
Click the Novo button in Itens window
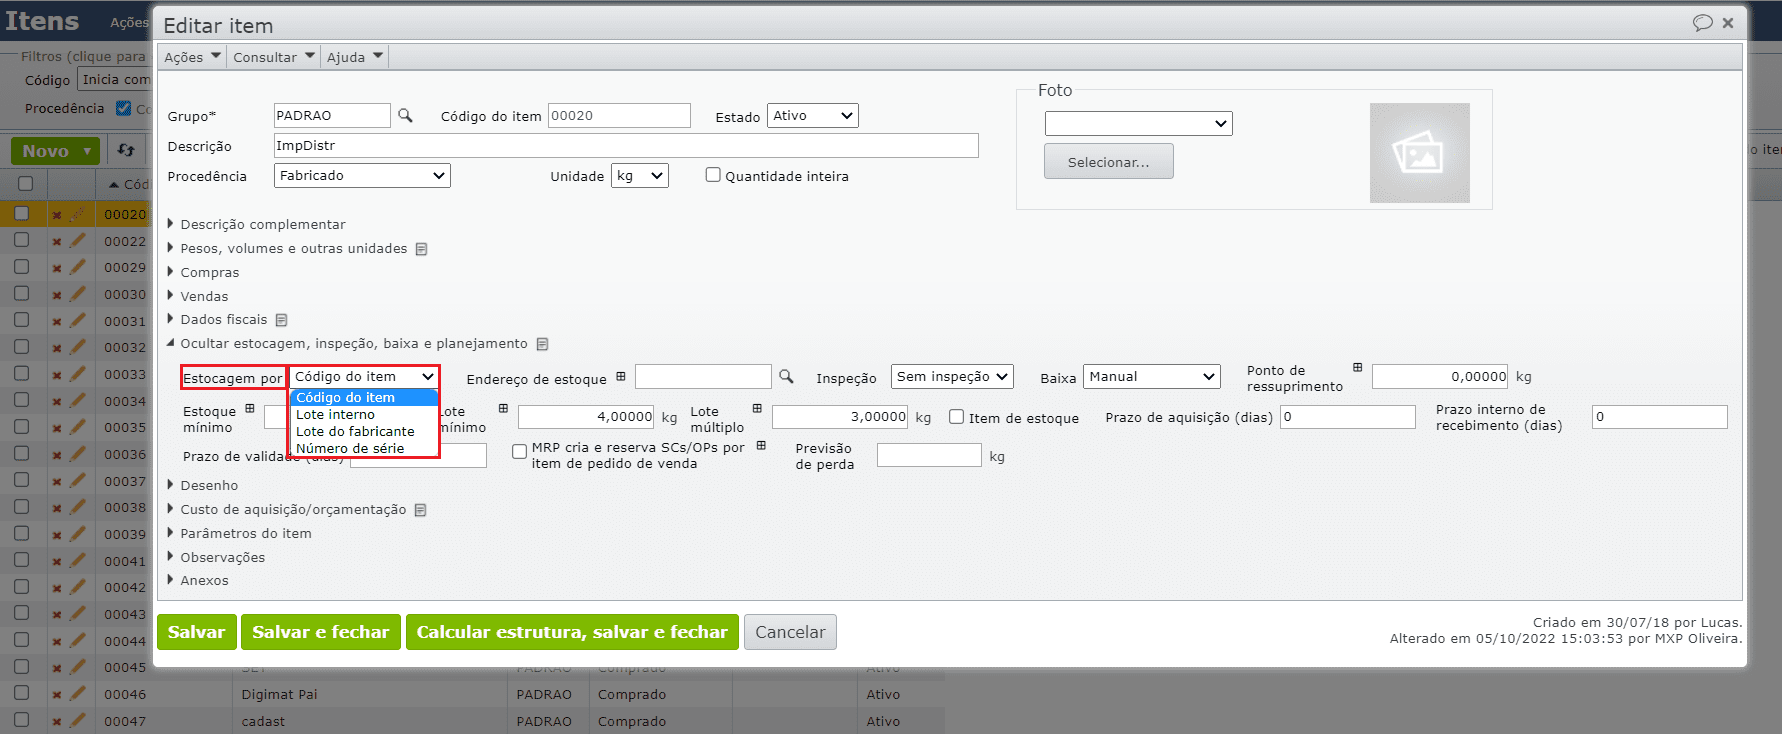coord(55,151)
